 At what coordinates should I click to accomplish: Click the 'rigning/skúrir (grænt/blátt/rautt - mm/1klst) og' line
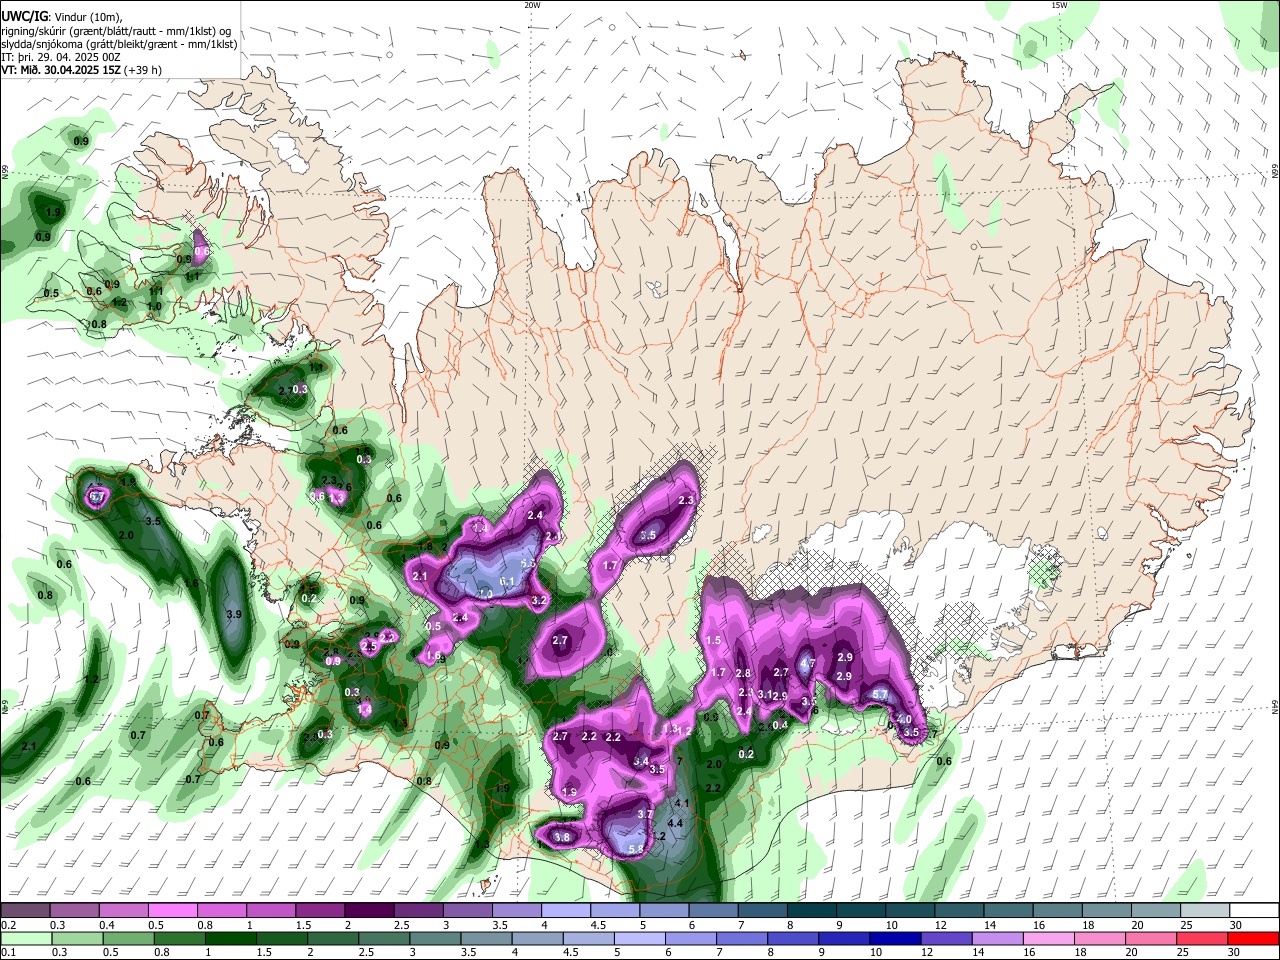click(116, 31)
